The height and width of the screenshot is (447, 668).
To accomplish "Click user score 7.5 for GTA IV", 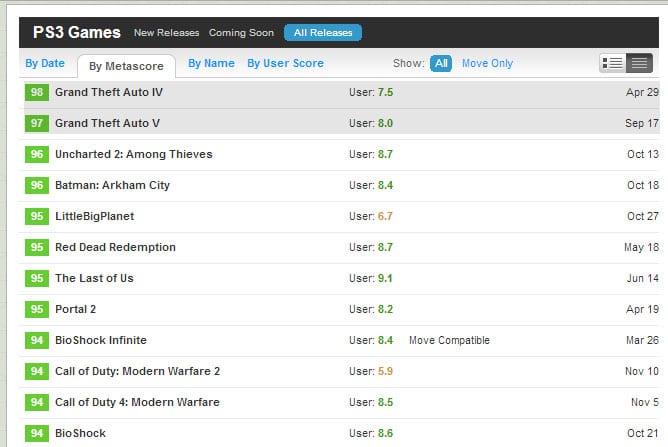I will click(x=385, y=92).
